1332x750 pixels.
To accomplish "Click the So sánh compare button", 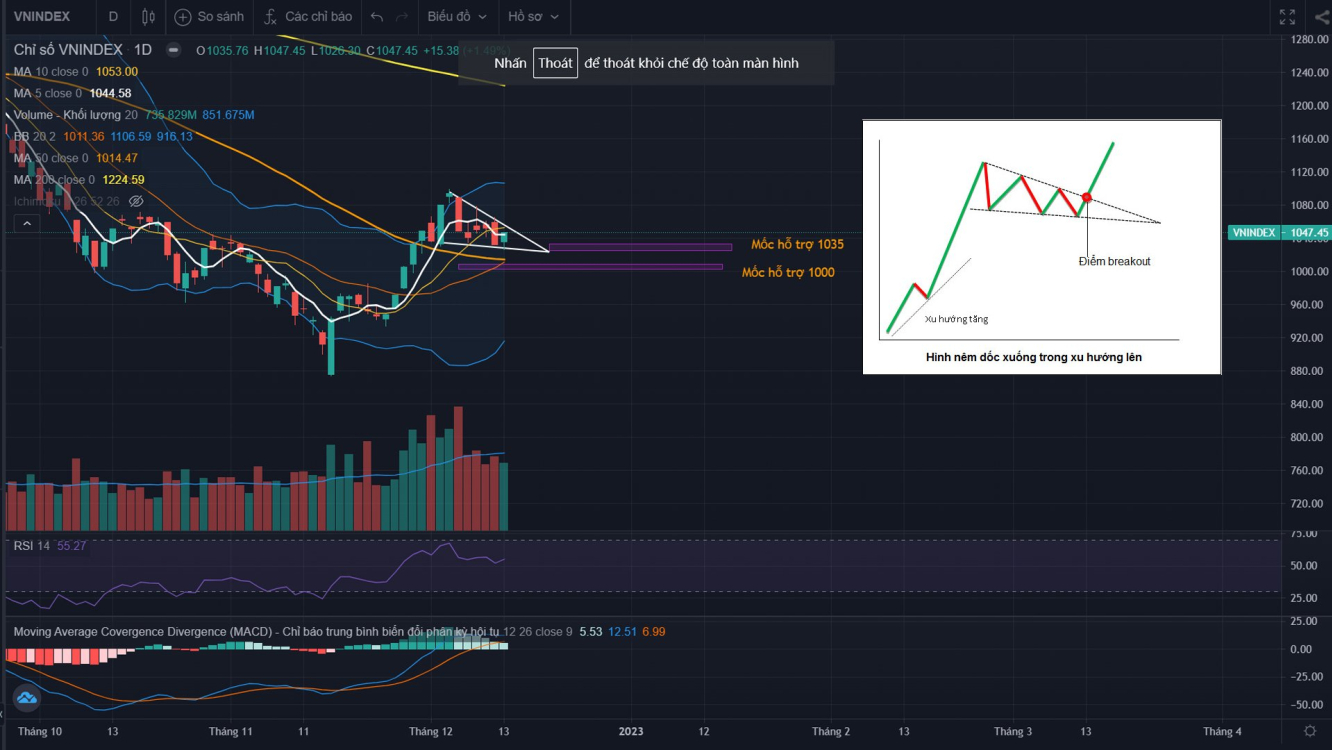I will point(209,17).
